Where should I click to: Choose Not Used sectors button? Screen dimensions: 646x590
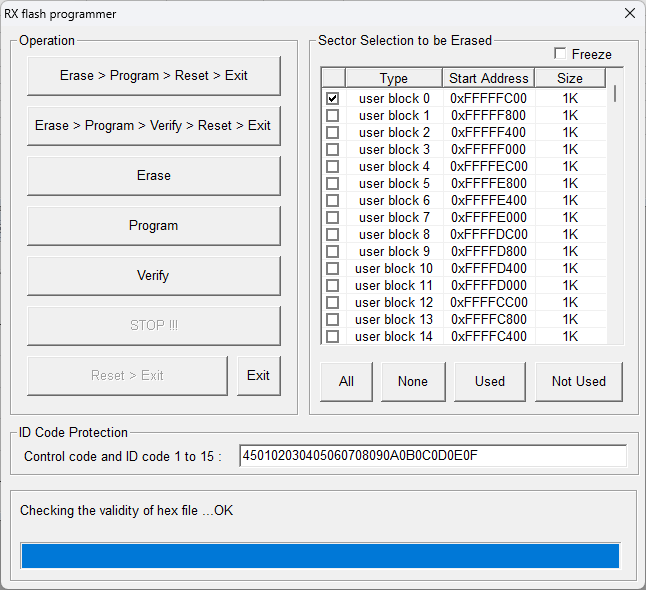578,381
